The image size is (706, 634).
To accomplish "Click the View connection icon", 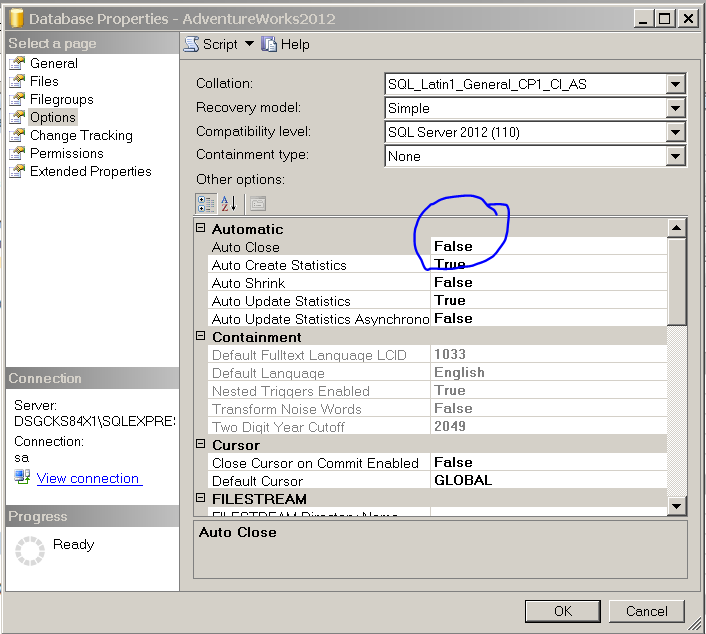I will tap(22, 477).
